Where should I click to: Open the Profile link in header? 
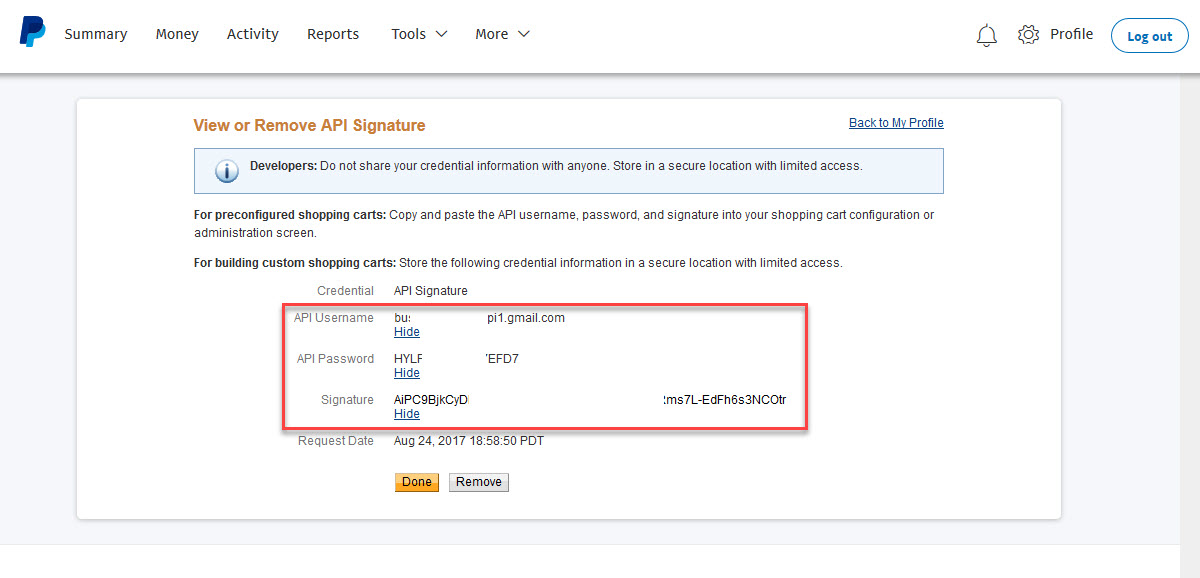1072,34
